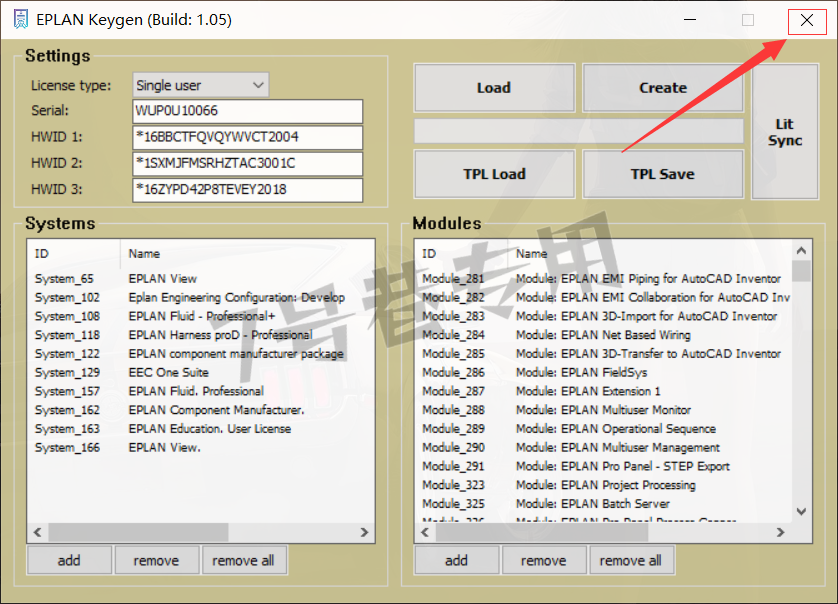Click the right scroll arrow of the Modules list
Screen dimensions: 838x604
pyautogui.click(x=781, y=532)
